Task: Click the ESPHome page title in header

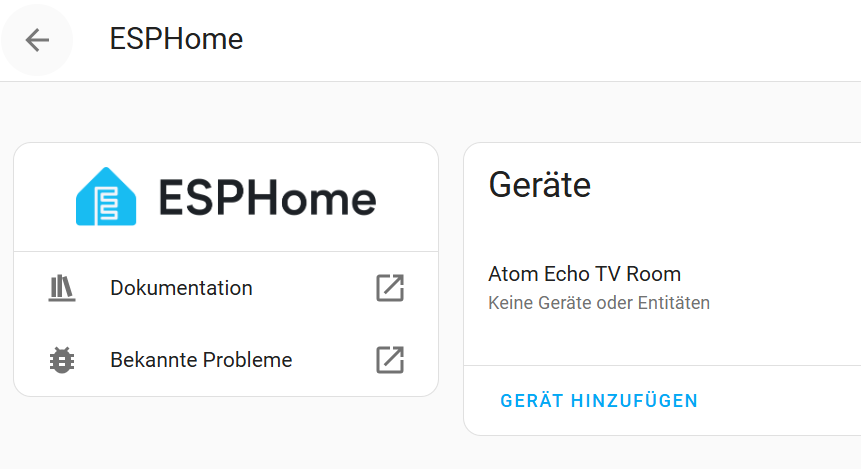Action: click(x=176, y=40)
